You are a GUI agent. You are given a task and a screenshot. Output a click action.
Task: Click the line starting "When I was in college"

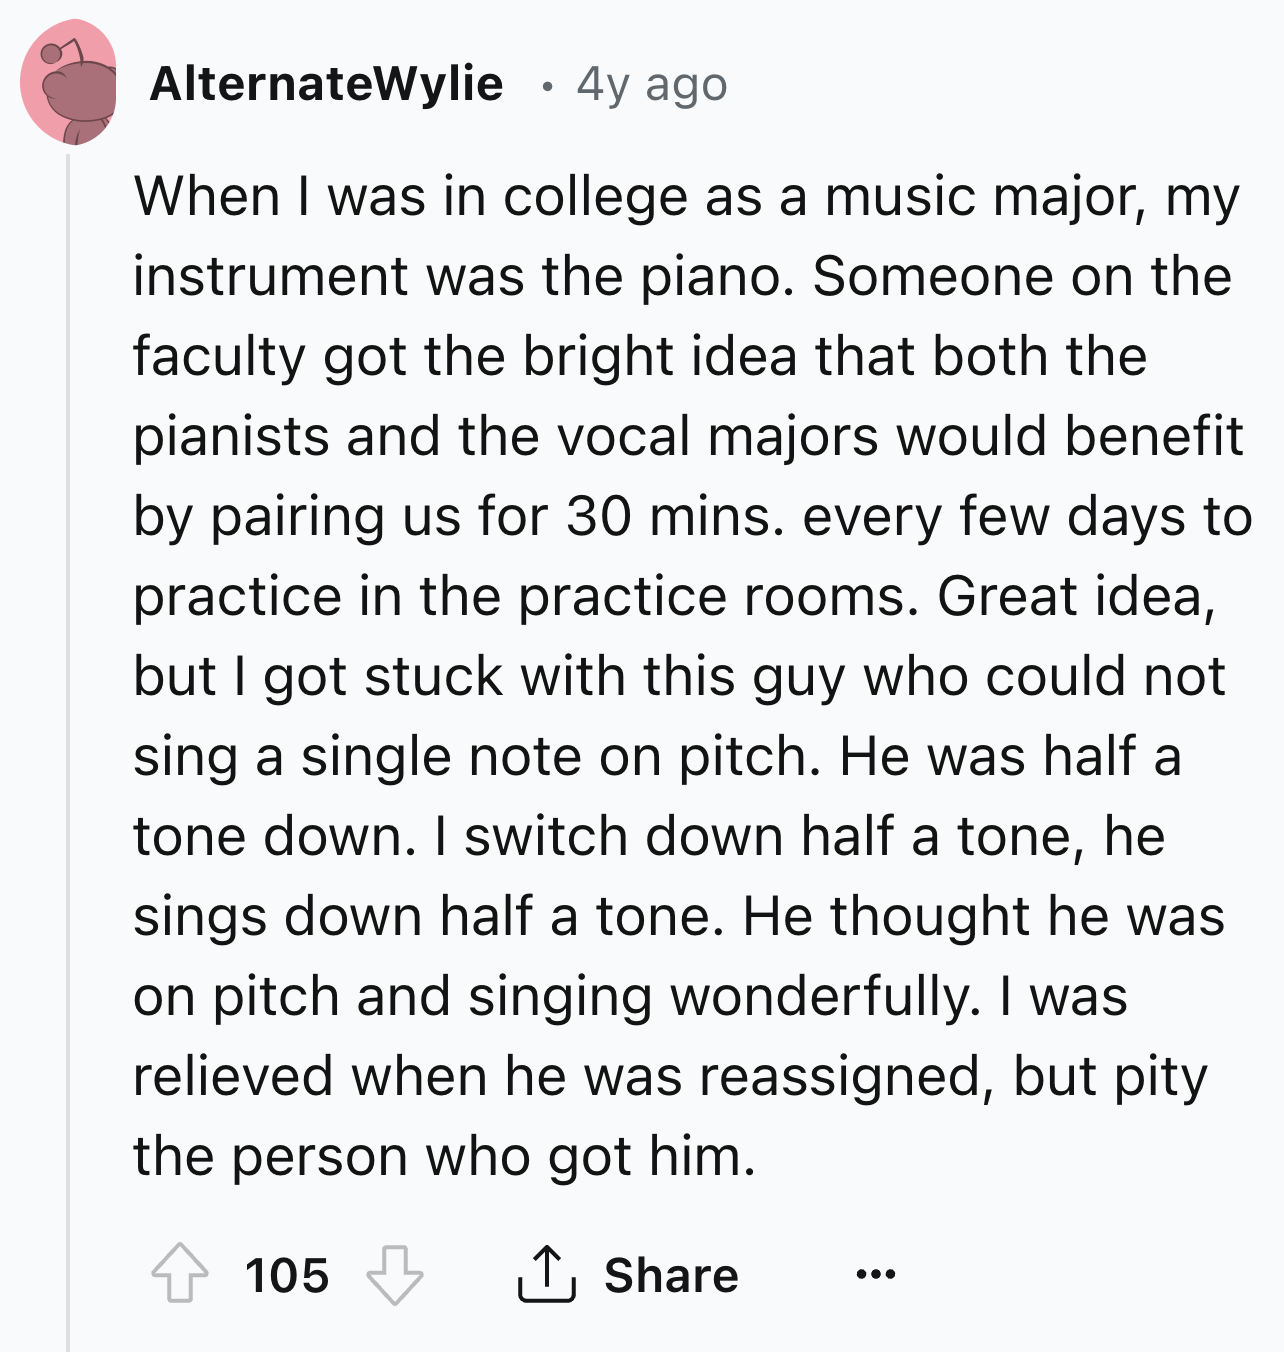[686, 196]
